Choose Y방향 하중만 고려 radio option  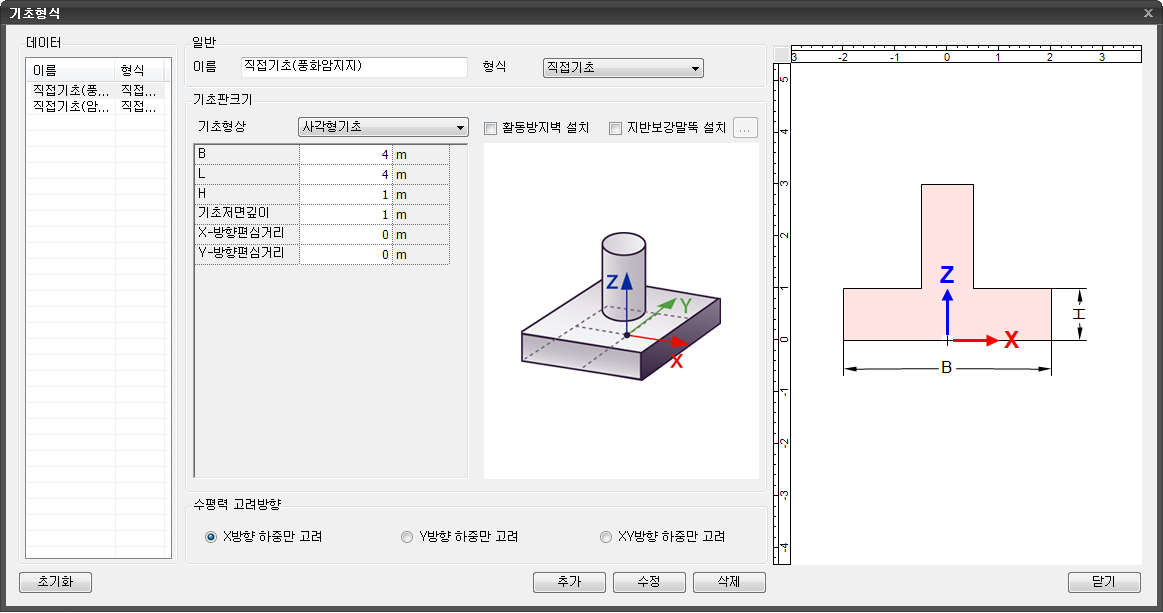tap(407, 537)
